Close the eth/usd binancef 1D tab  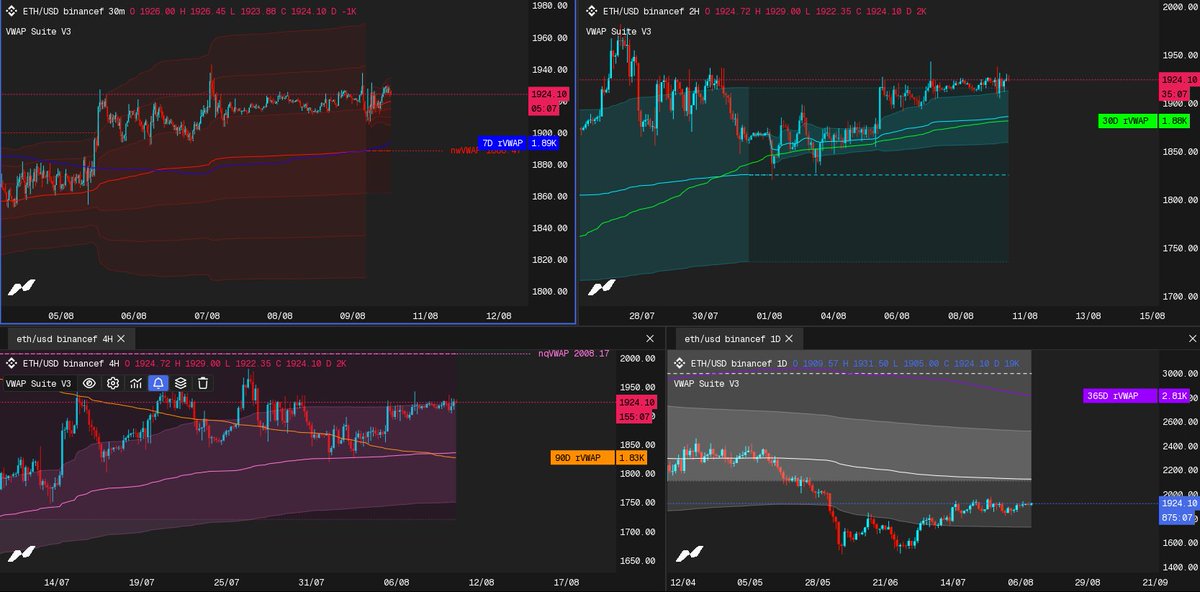789,339
